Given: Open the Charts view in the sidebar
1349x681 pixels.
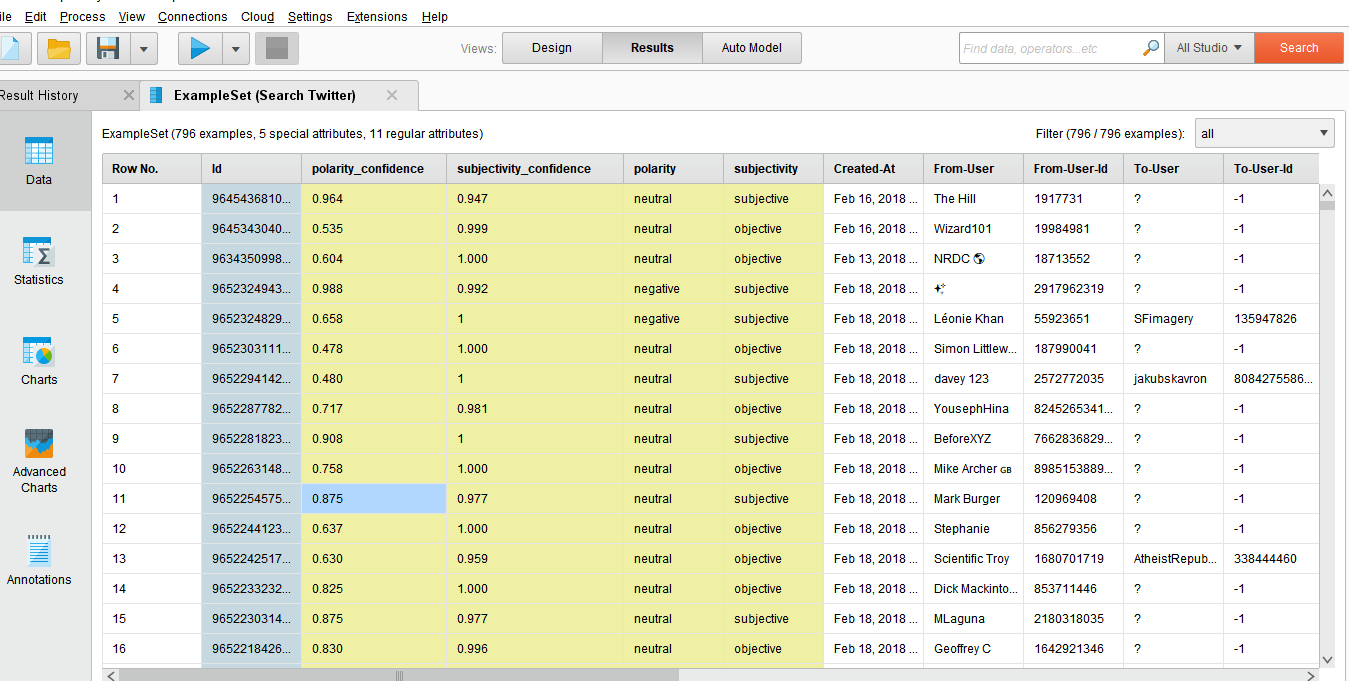Looking at the screenshot, I should 39,361.
